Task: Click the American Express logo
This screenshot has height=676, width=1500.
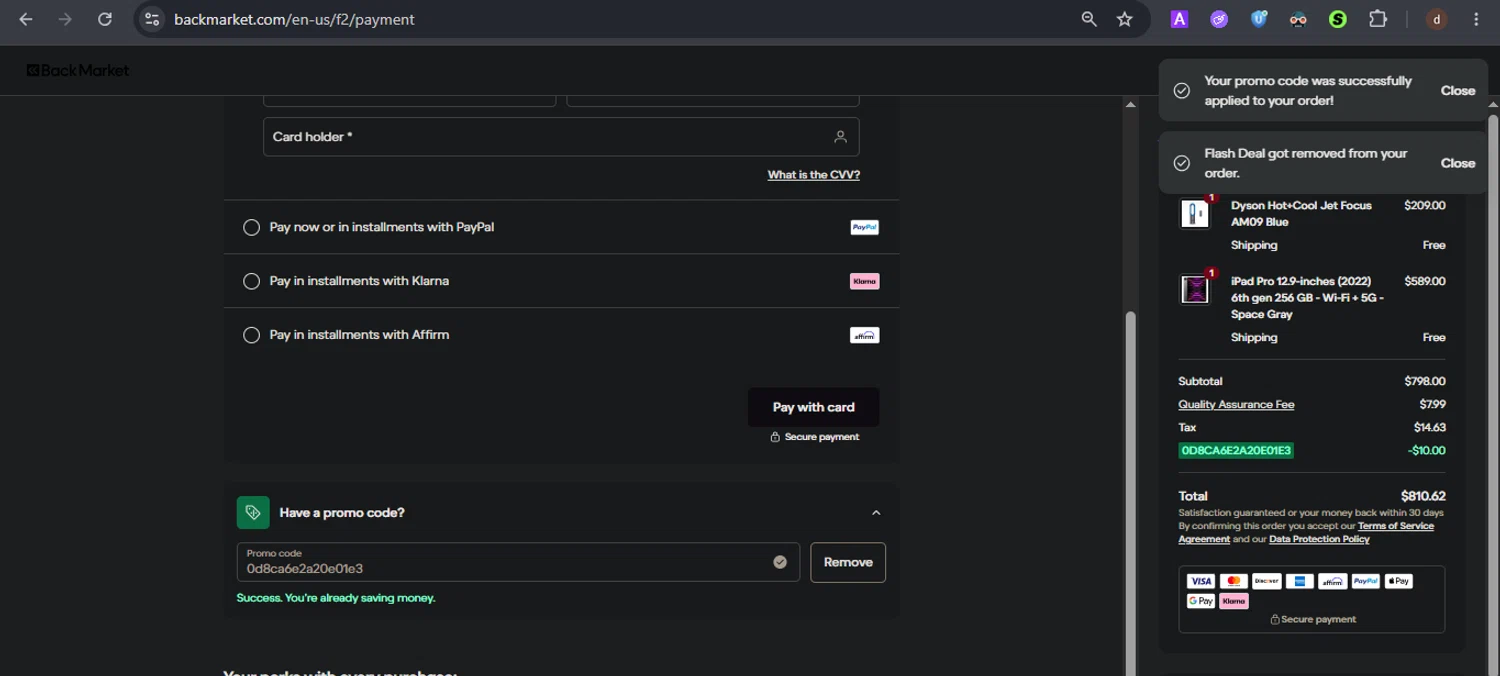Action: pos(1299,581)
